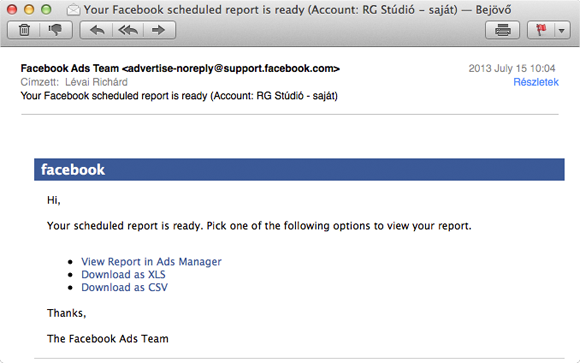Click the date 2013 July 15 10:04
This screenshot has width=580, height=363.
coord(512,68)
